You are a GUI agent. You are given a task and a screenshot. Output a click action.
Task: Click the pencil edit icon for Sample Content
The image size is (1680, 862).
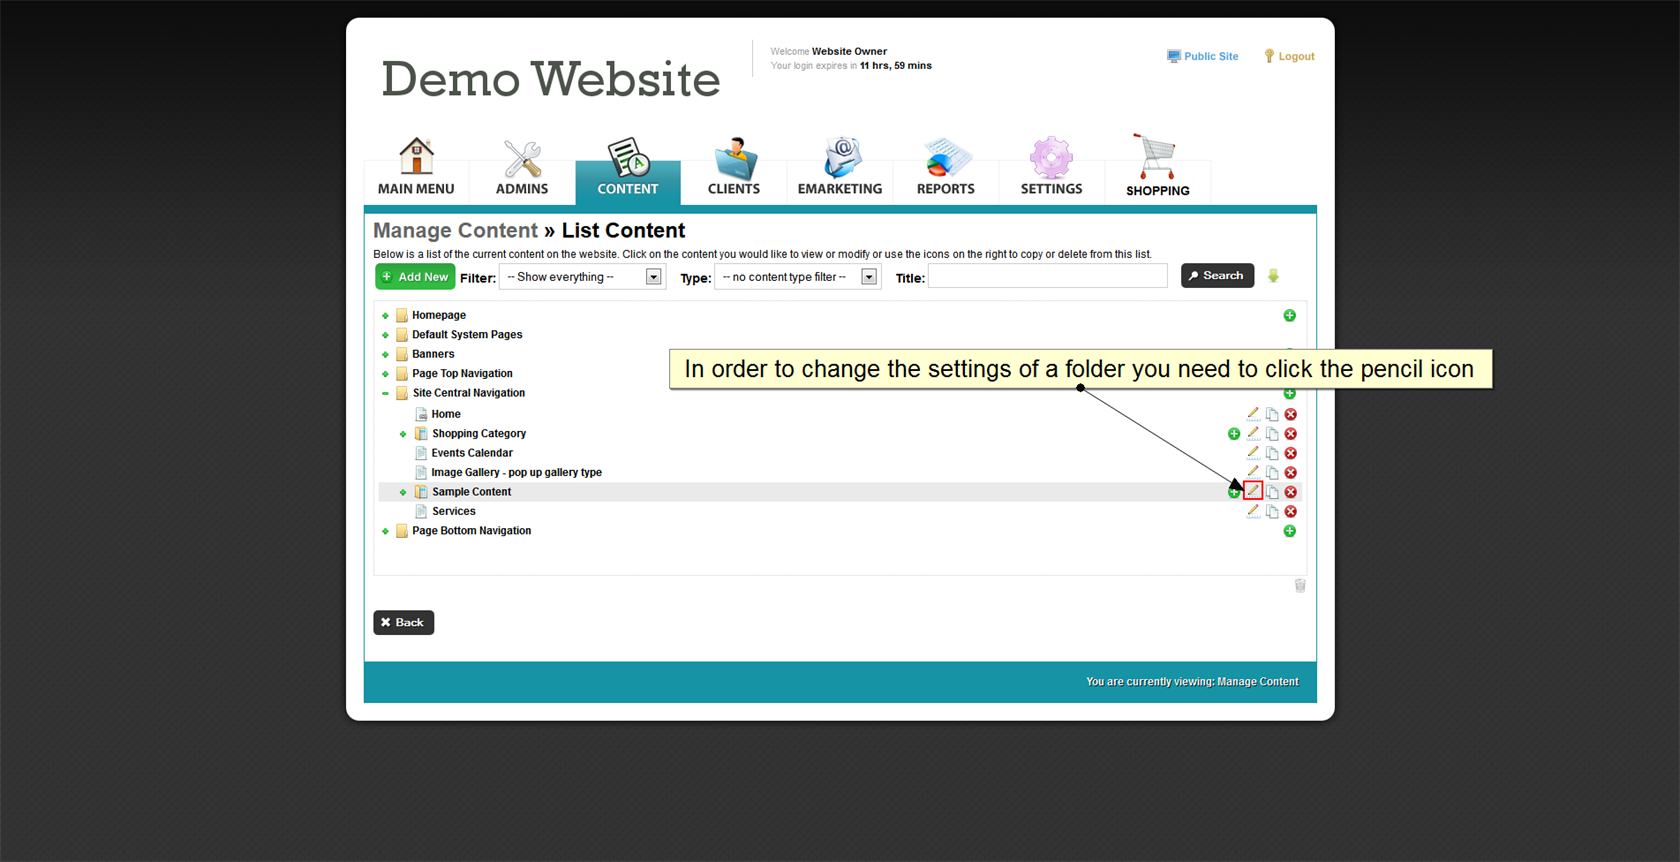(1253, 491)
